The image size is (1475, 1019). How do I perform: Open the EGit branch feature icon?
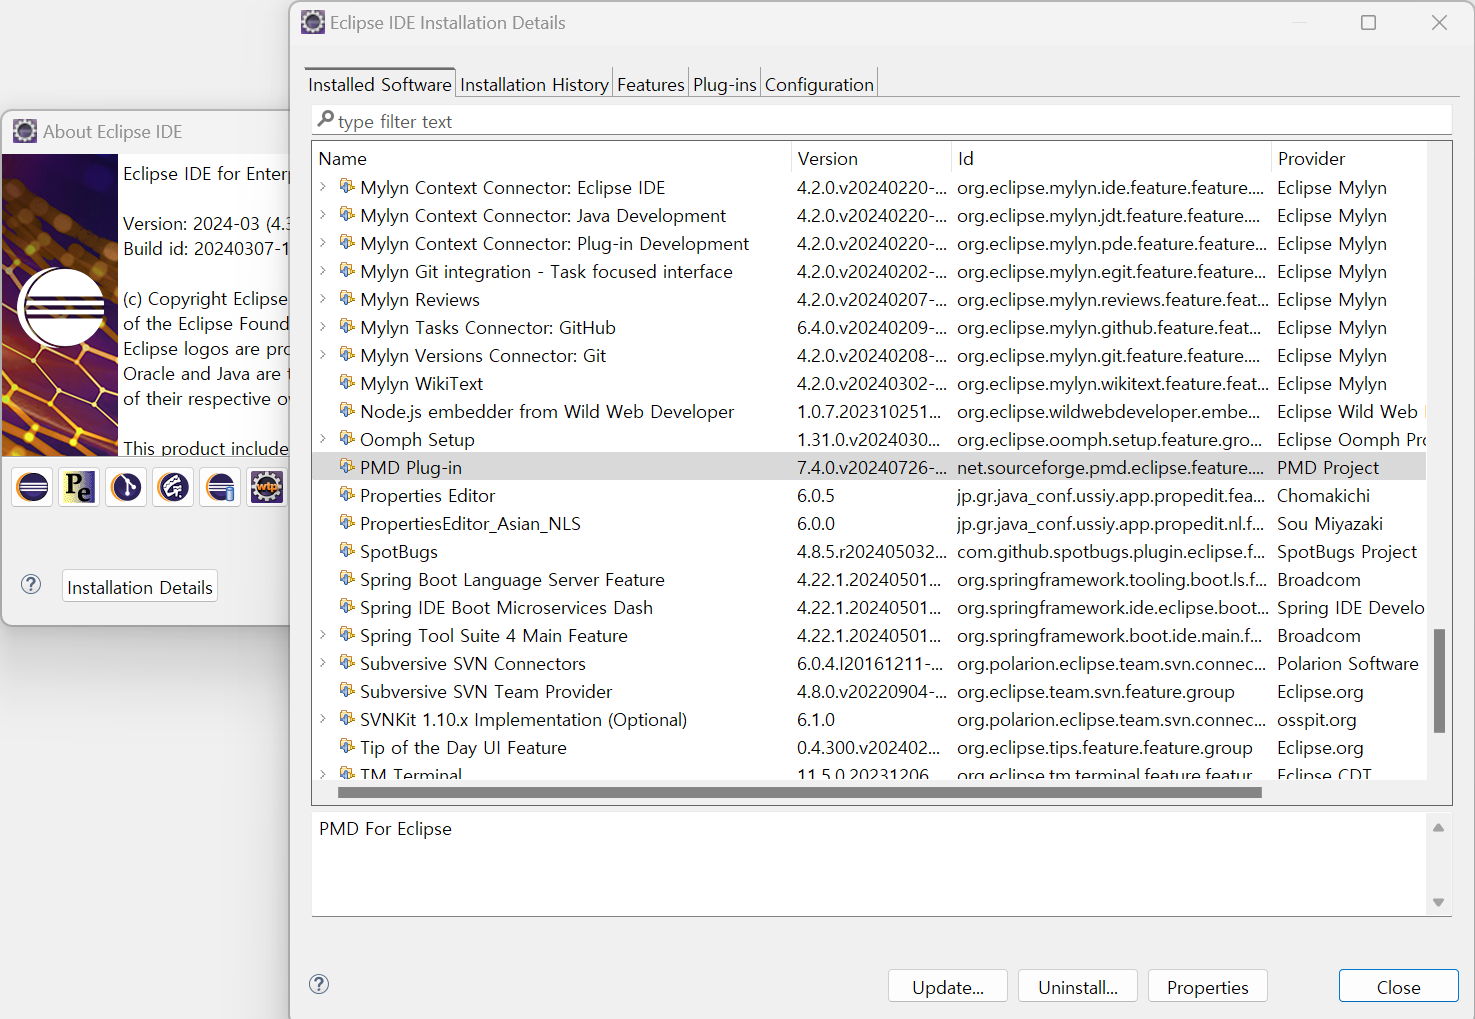coord(126,487)
